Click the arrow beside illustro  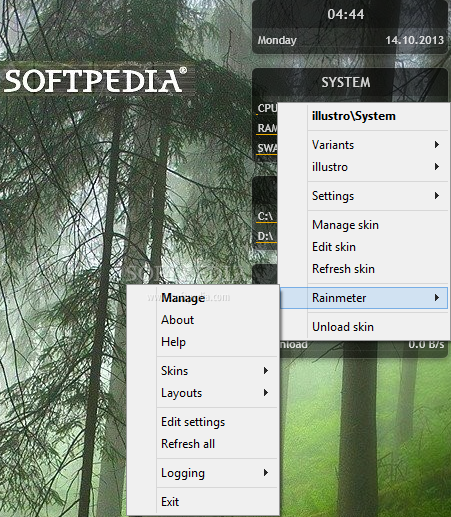click(437, 167)
